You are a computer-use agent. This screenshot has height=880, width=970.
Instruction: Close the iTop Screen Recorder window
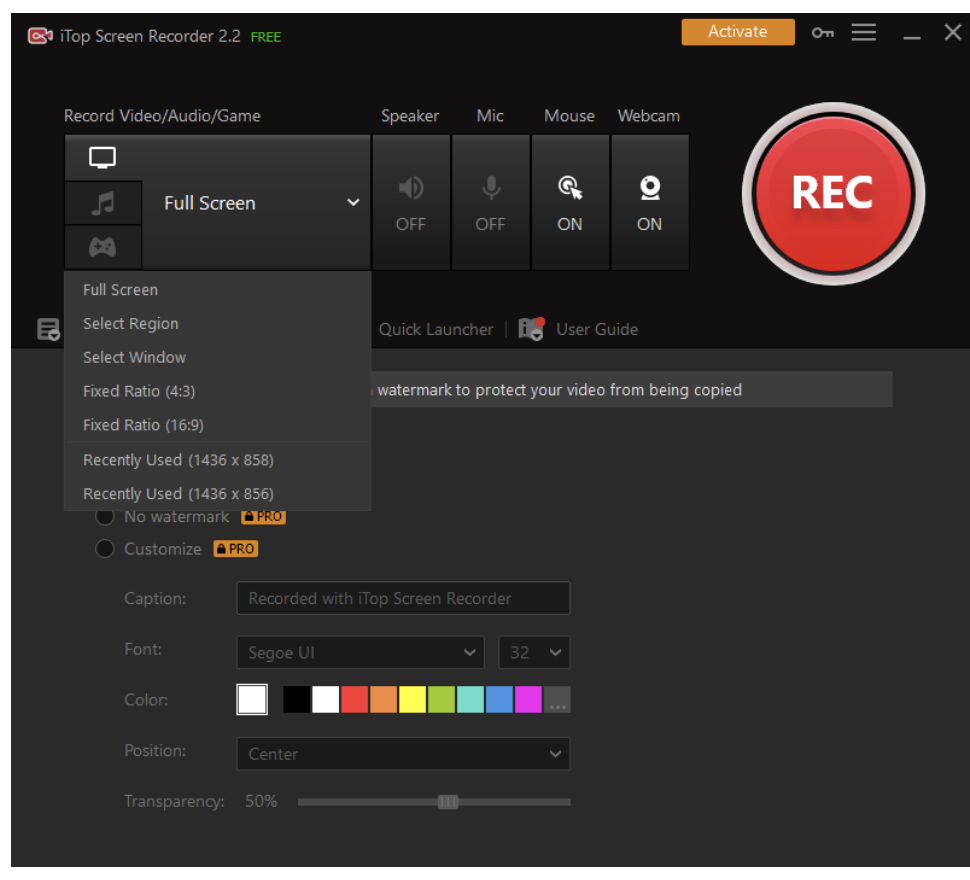953,32
